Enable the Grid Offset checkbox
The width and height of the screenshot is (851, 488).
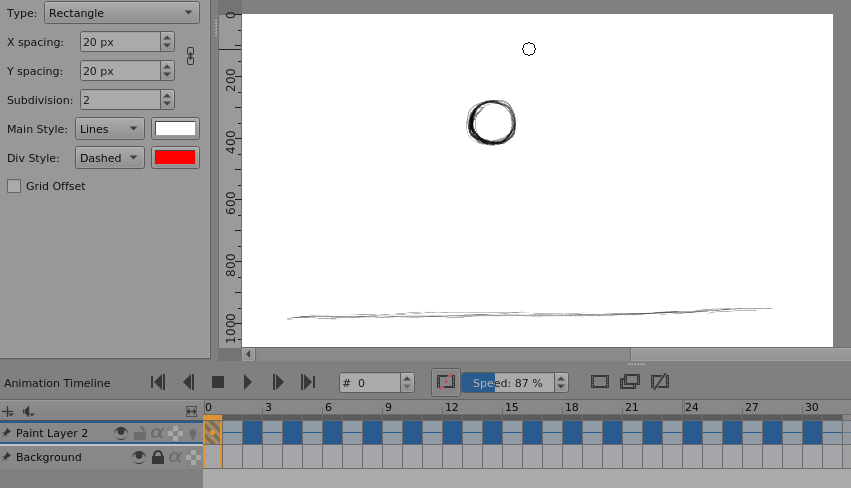pyautogui.click(x=14, y=186)
